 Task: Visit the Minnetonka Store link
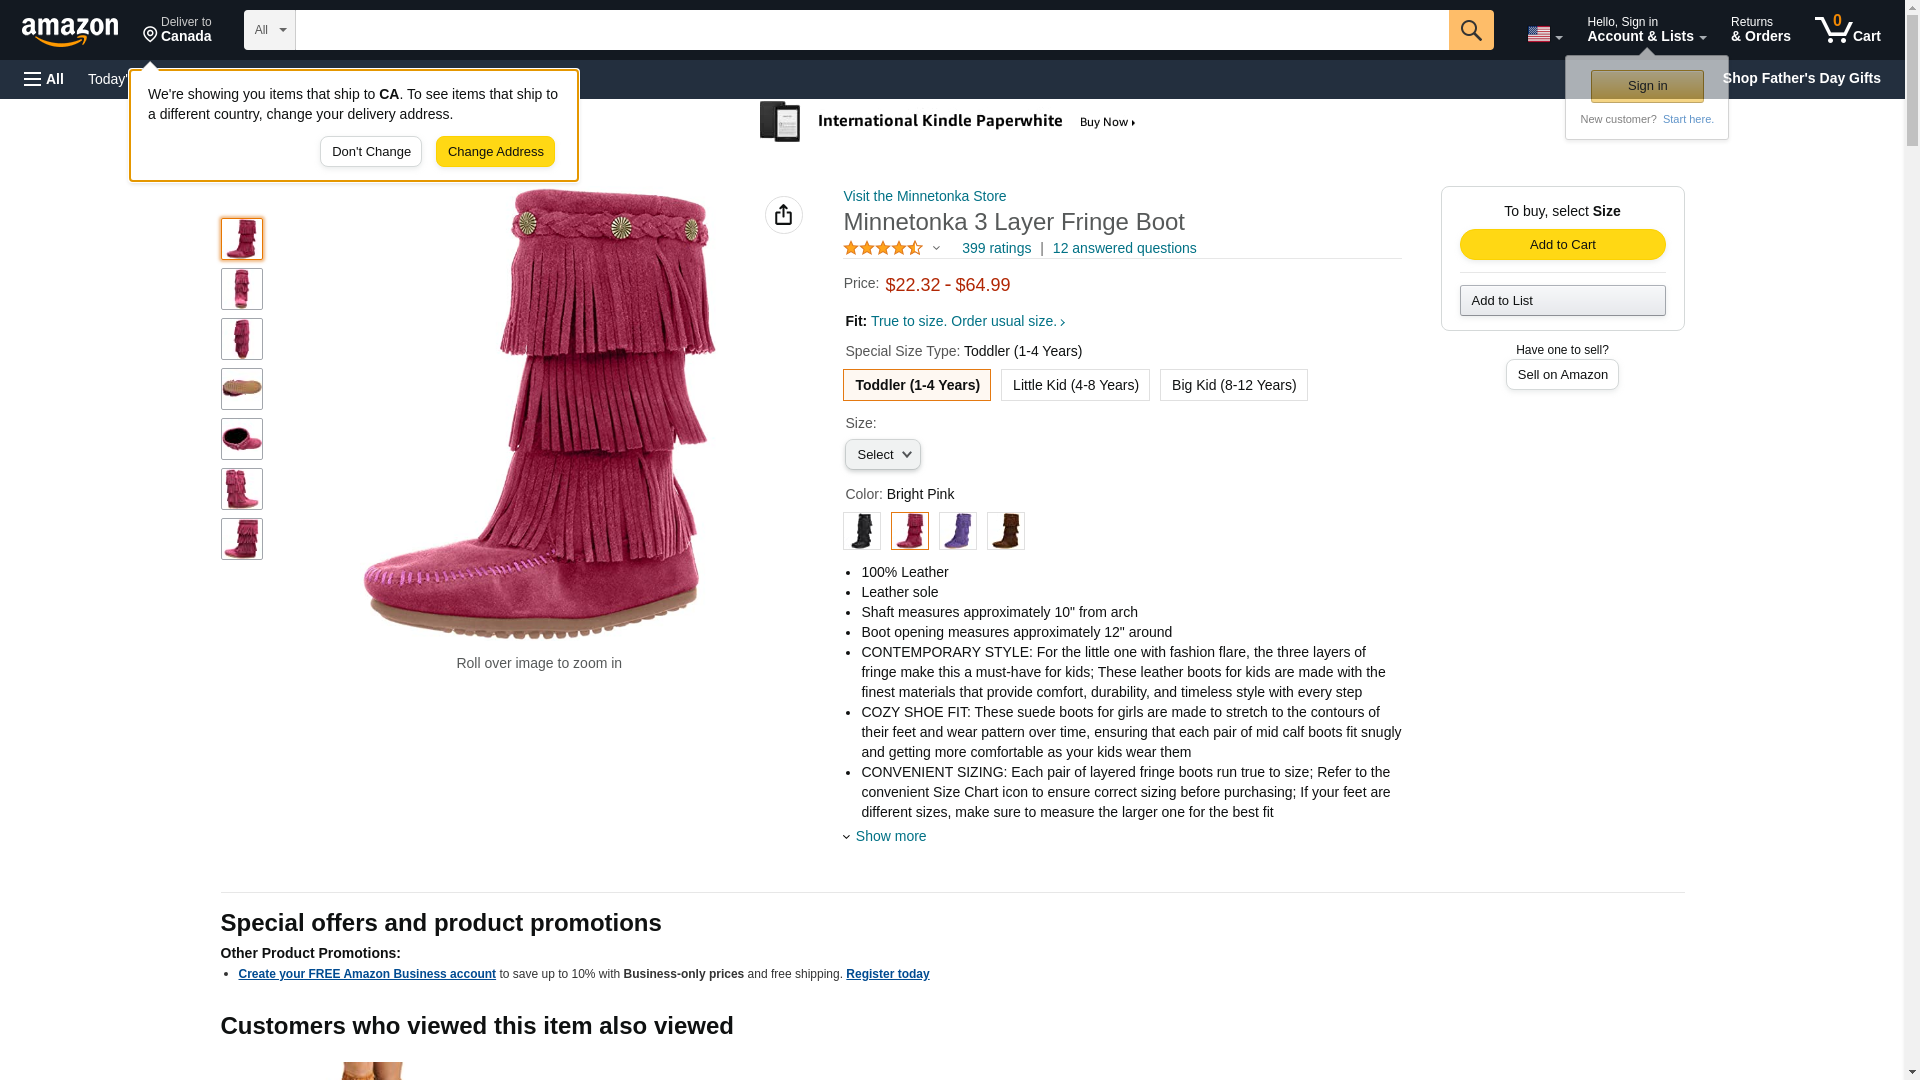924,196
